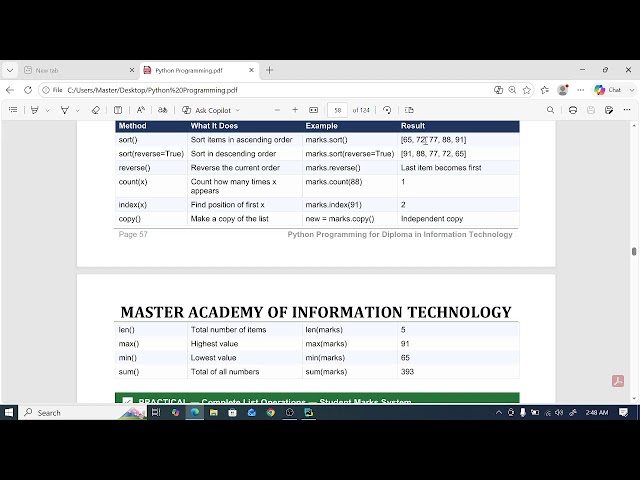Click the Save icon in PDF toolbar
The height and width of the screenshot is (480, 640).
click(x=591, y=110)
